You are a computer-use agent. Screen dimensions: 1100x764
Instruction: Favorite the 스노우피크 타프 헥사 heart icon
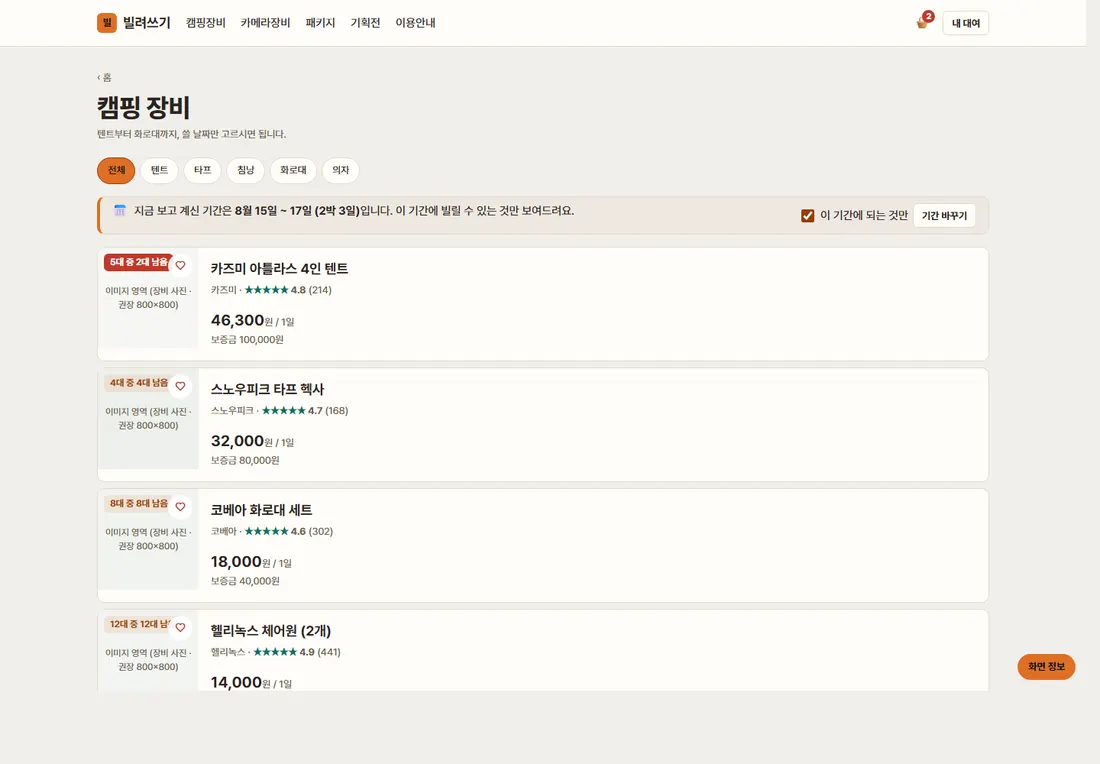180,386
